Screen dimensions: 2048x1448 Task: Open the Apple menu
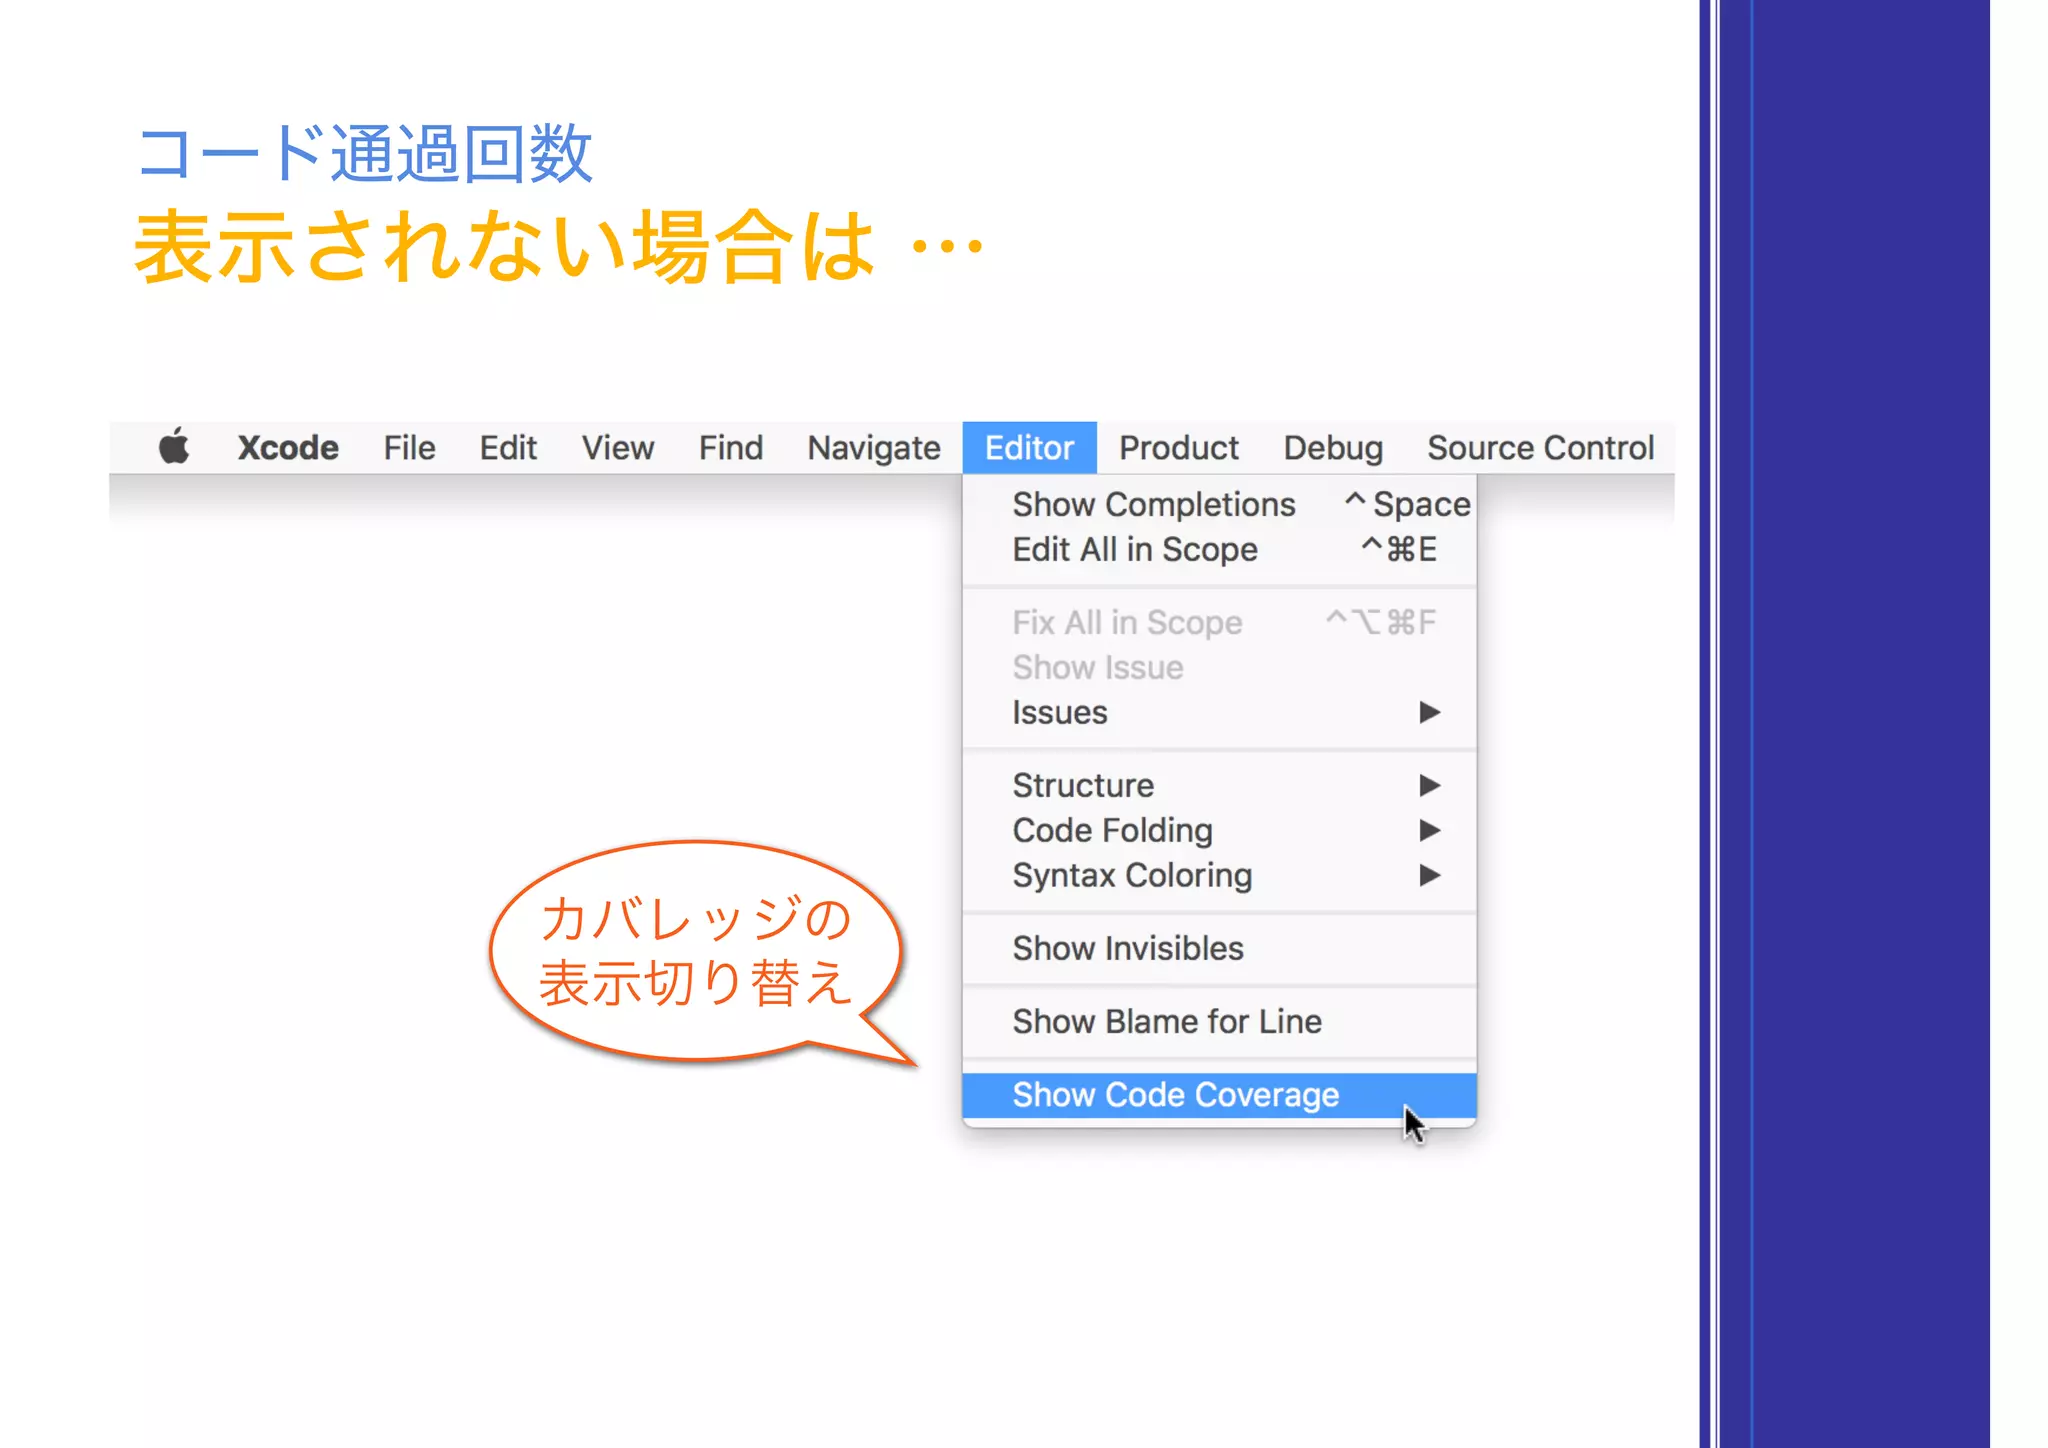click(x=174, y=447)
